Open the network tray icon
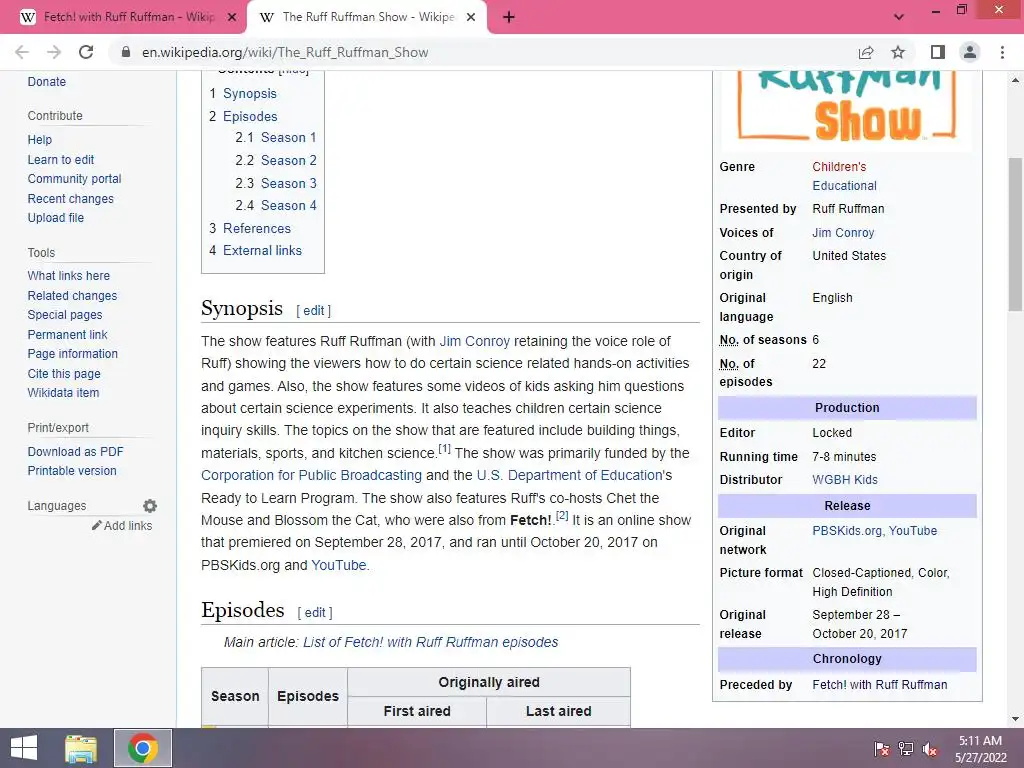The image size is (1024, 768). pyautogui.click(x=906, y=748)
